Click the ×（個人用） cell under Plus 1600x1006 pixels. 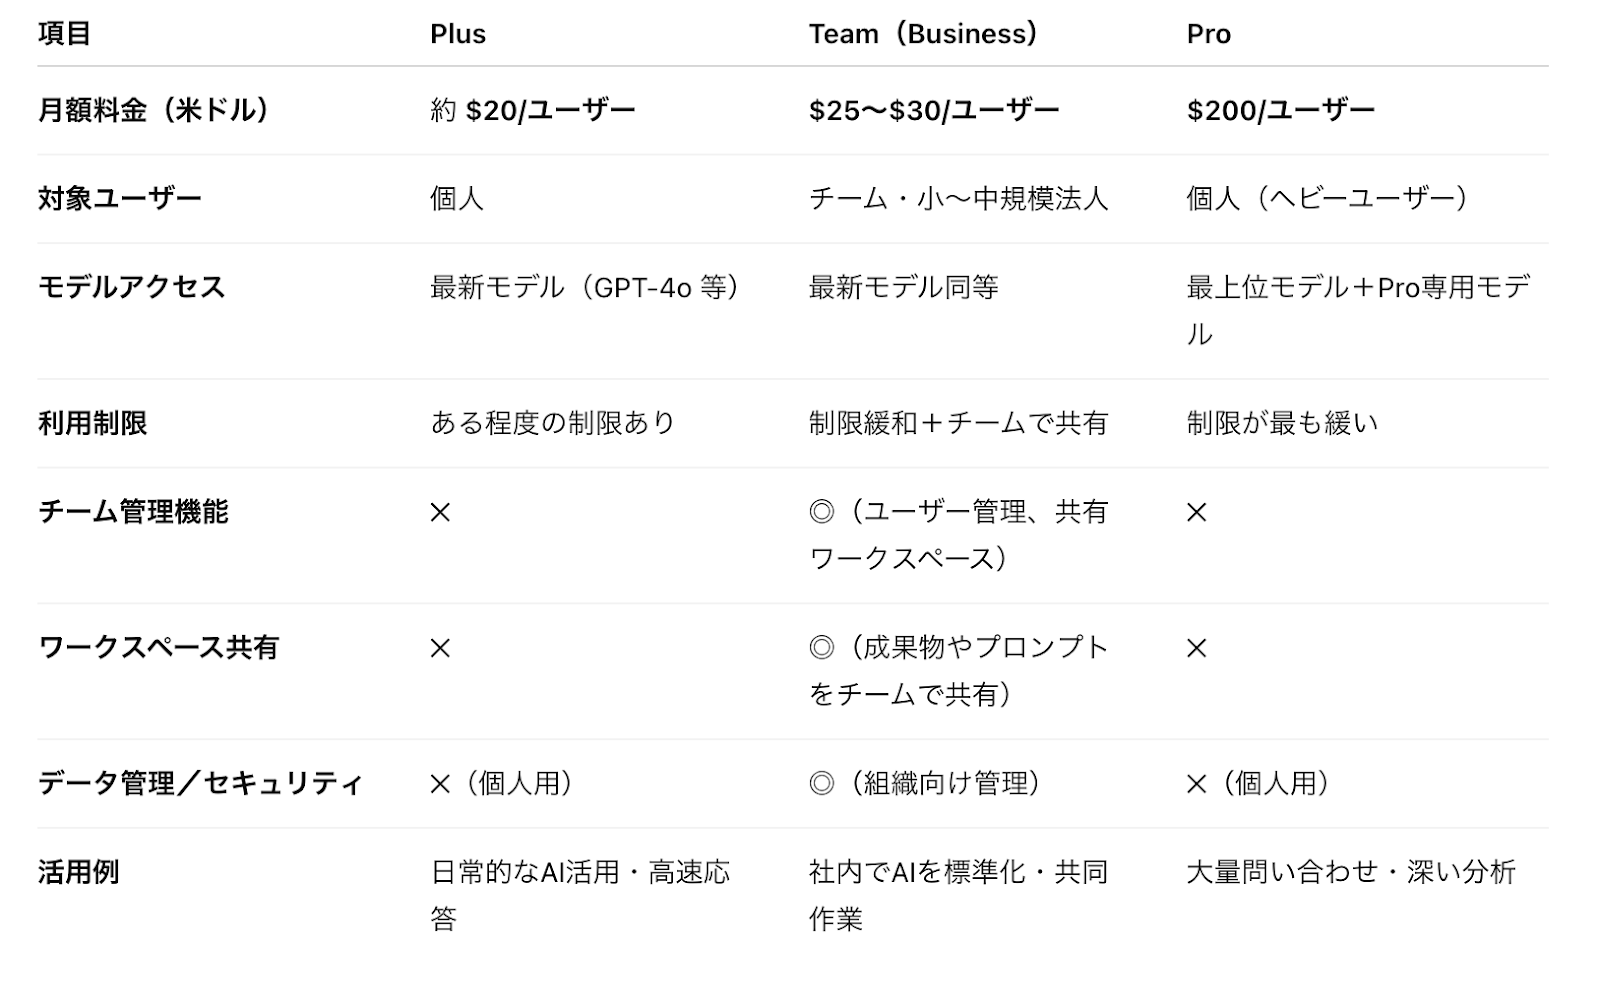(502, 783)
